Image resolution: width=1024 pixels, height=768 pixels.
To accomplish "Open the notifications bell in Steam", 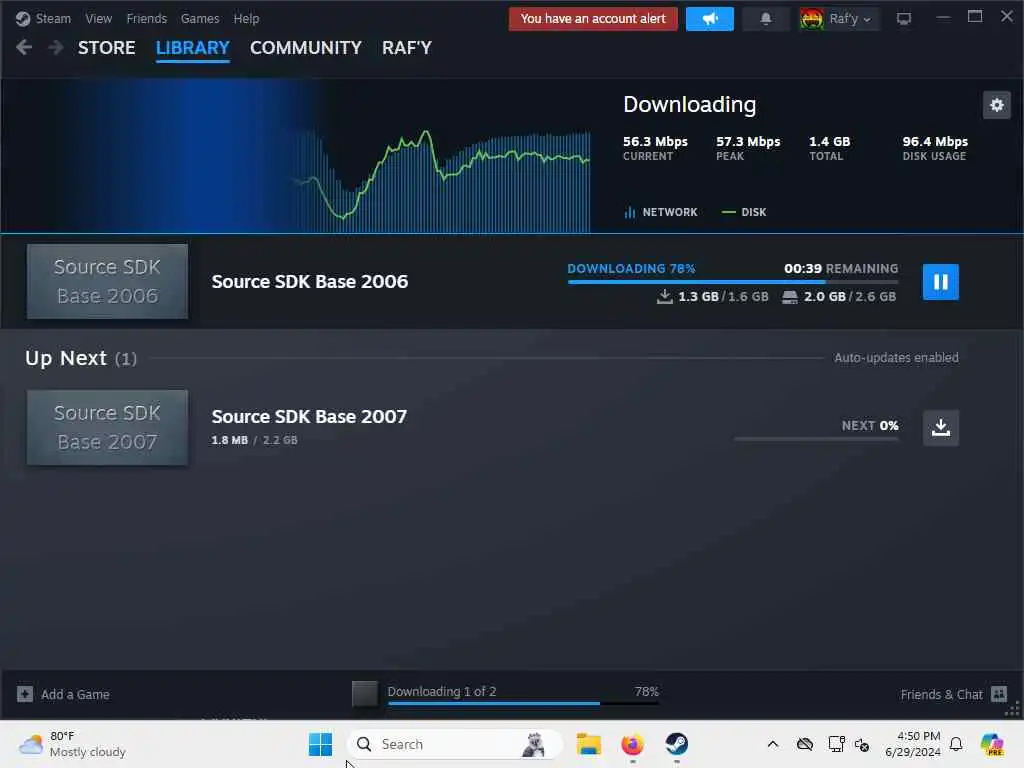I will (x=765, y=19).
